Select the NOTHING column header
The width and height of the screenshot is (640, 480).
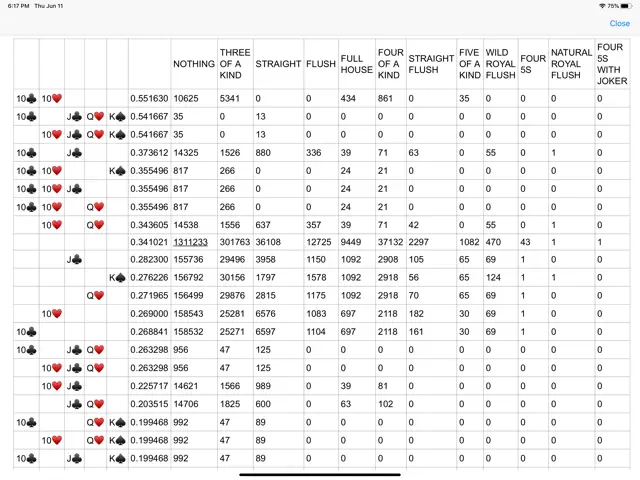(194, 64)
